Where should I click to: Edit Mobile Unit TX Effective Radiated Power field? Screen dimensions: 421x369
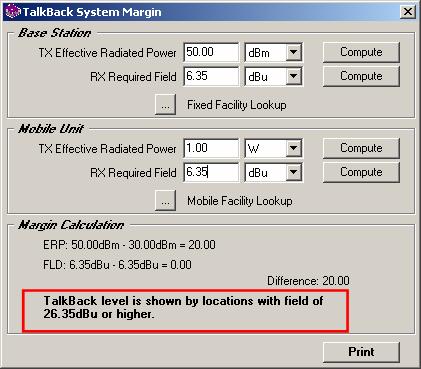pyautogui.click(x=211, y=148)
